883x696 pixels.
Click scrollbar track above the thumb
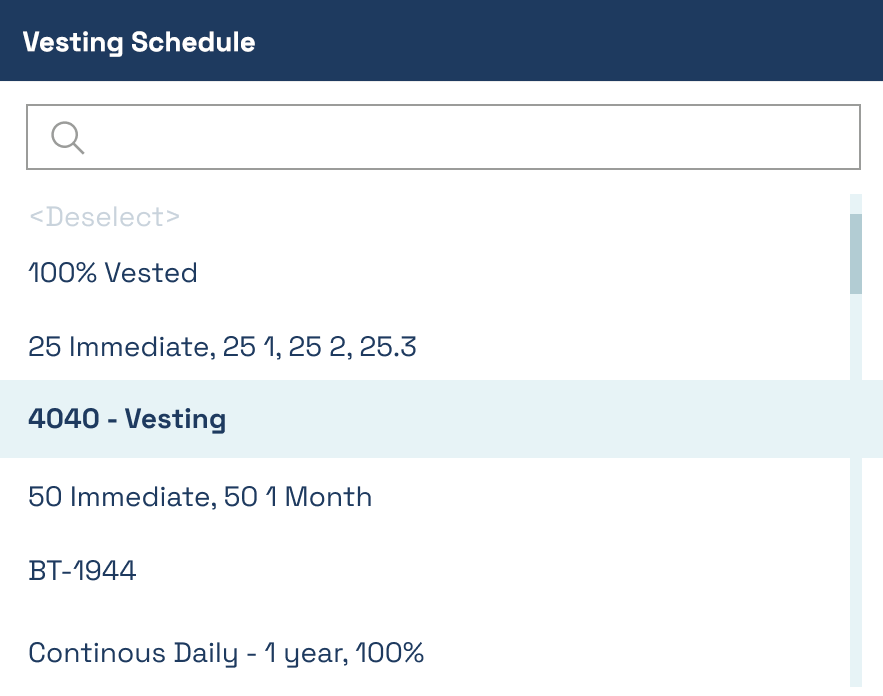coord(855,204)
